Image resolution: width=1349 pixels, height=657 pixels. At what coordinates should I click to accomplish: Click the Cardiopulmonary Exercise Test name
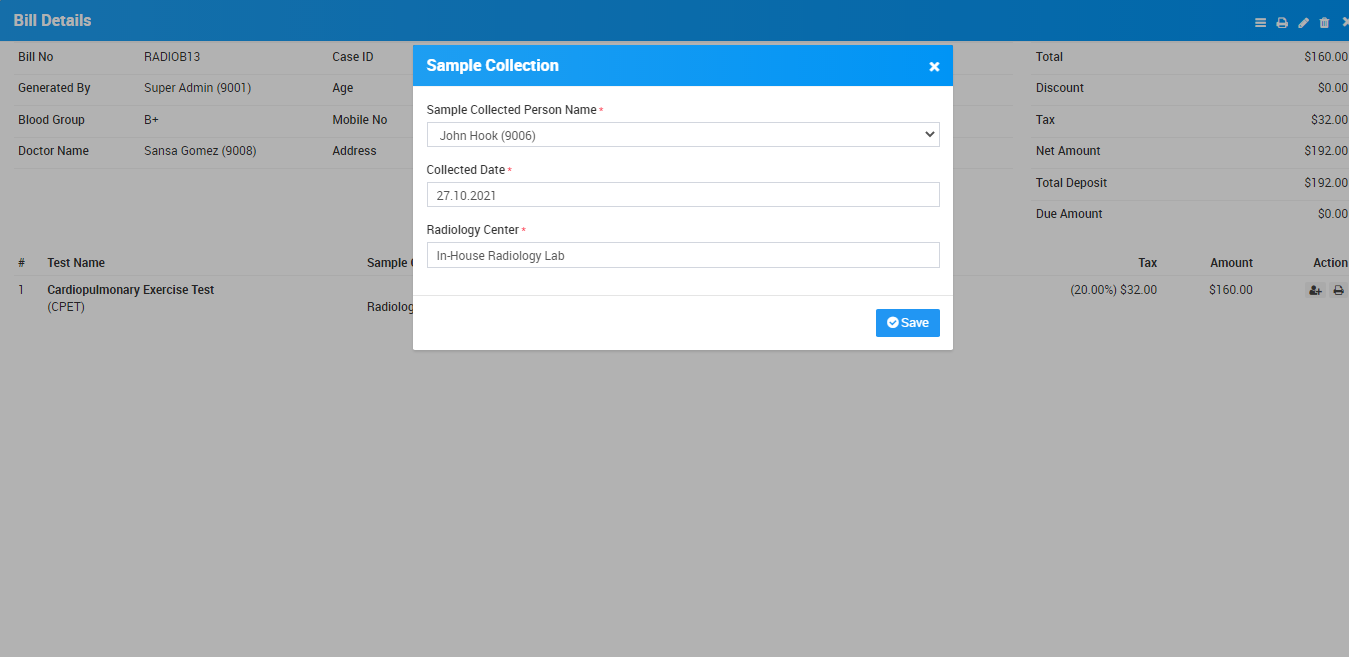[x=130, y=290]
